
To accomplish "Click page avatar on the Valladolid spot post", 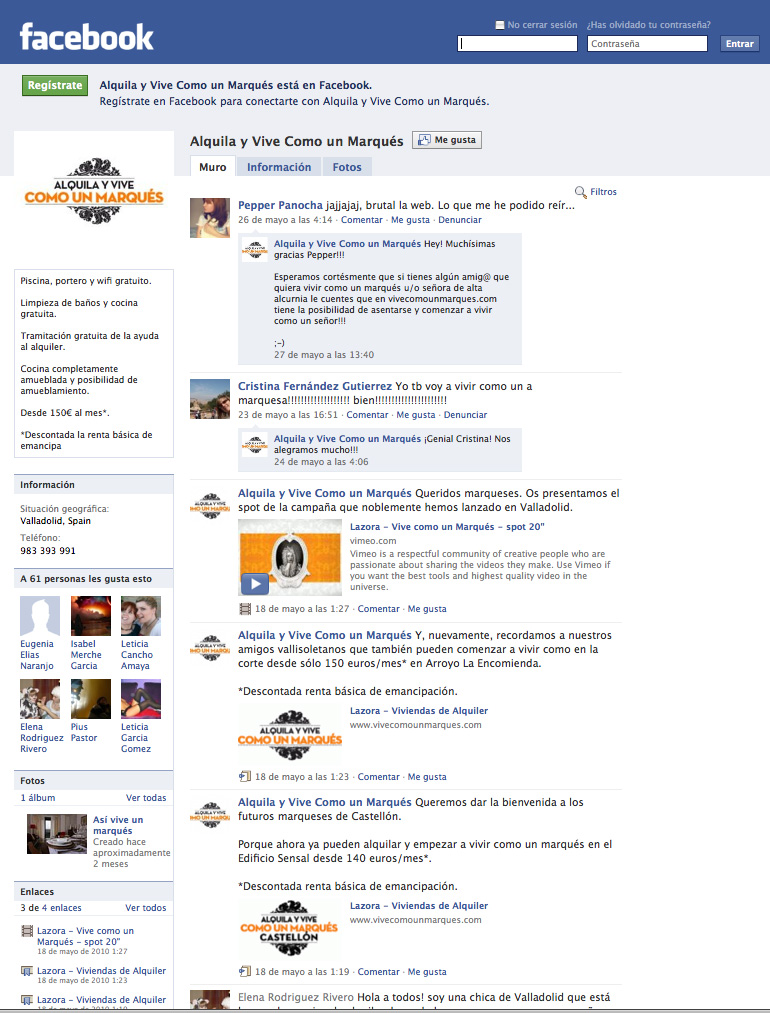I will 210,506.
